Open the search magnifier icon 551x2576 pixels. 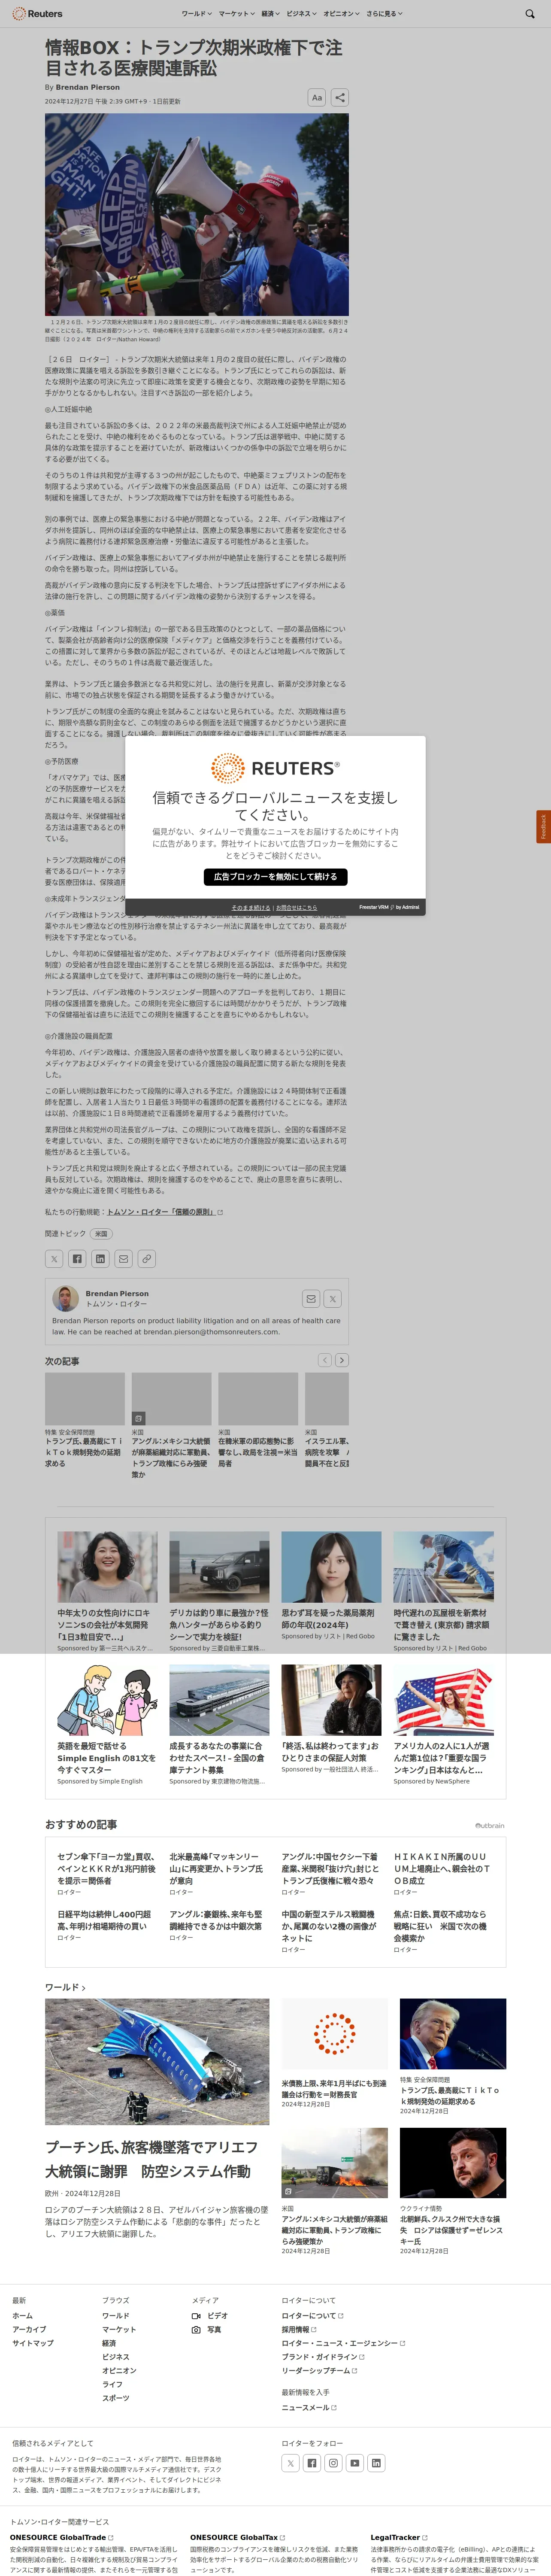530,14
